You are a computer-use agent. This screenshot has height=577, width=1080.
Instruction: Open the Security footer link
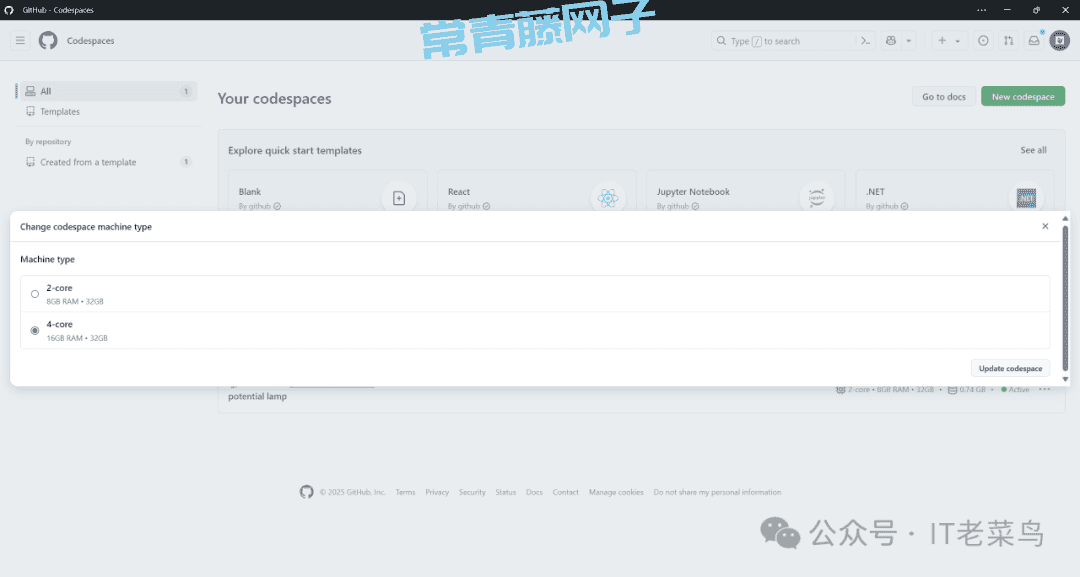click(472, 492)
